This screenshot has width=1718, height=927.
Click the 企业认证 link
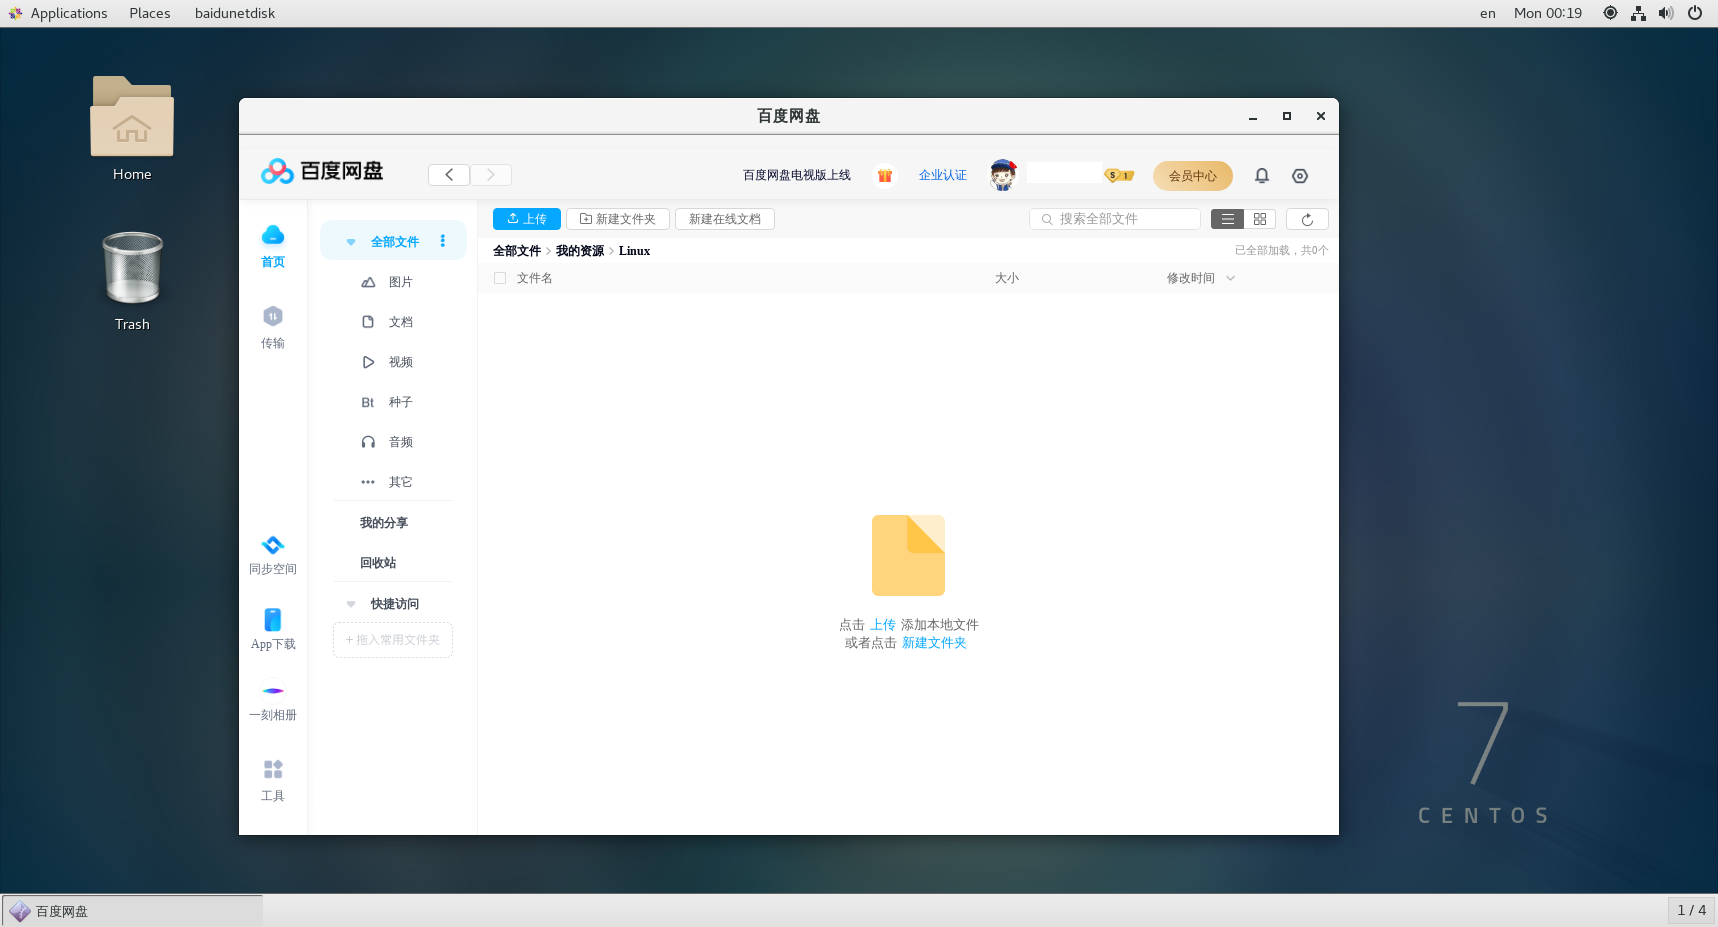(x=943, y=175)
